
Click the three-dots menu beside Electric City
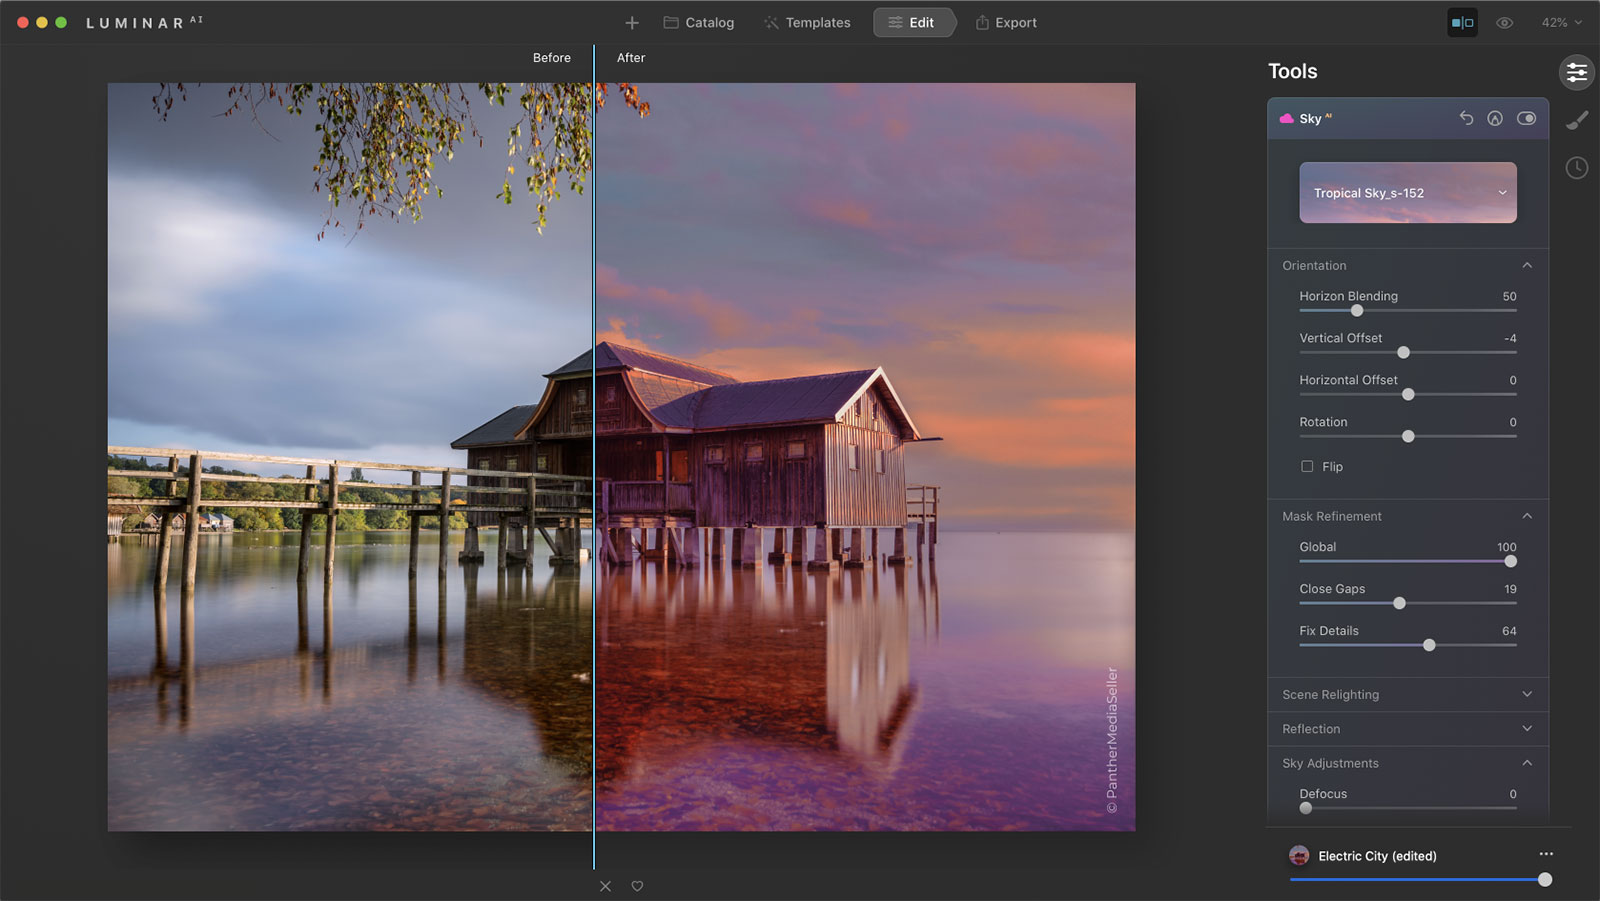[x=1546, y=854]
